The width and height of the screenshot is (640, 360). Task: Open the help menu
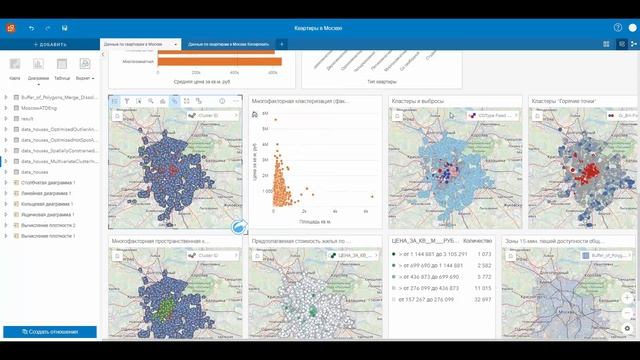click(x=618, y=28)
